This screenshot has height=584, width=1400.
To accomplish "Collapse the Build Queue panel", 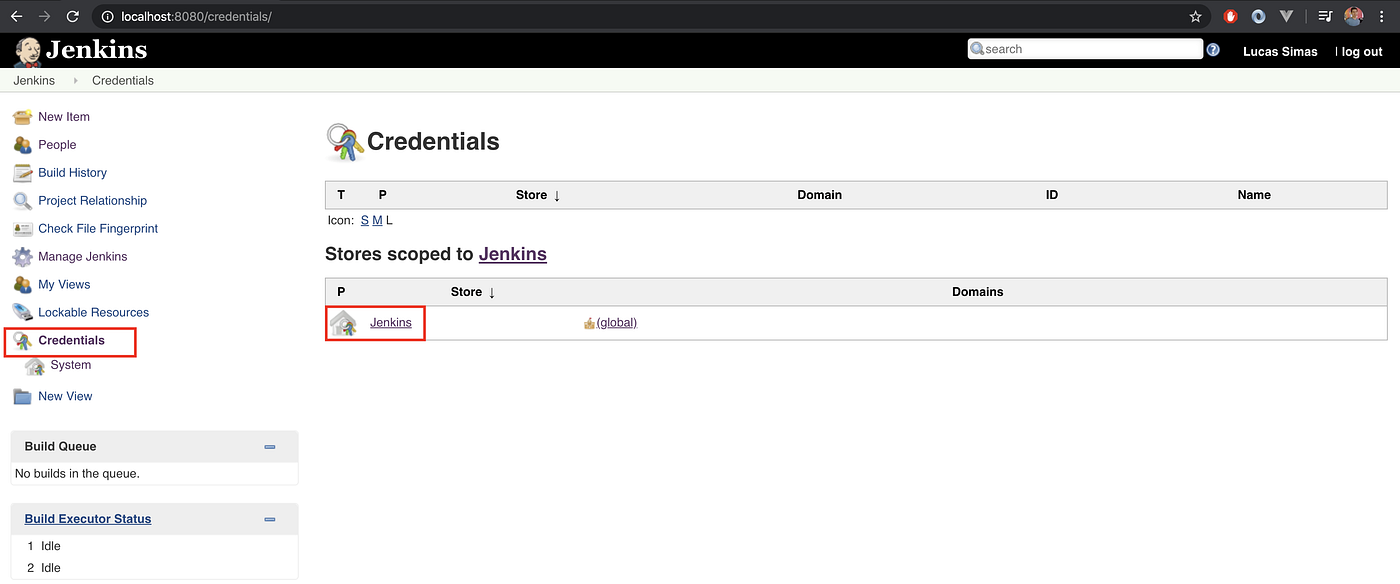I will 269,446.
